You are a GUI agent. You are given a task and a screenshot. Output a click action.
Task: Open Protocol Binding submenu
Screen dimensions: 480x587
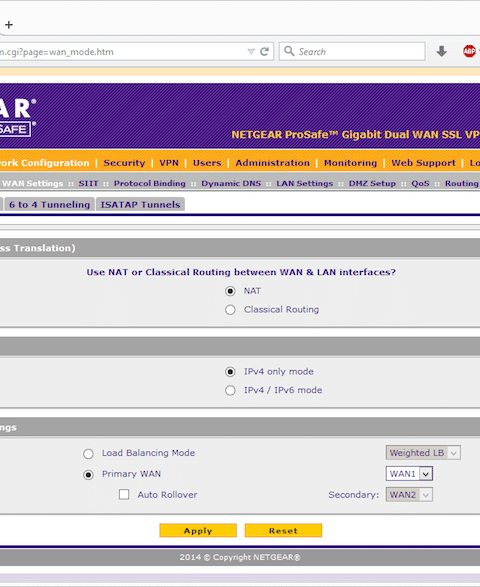tap(150, 183)
